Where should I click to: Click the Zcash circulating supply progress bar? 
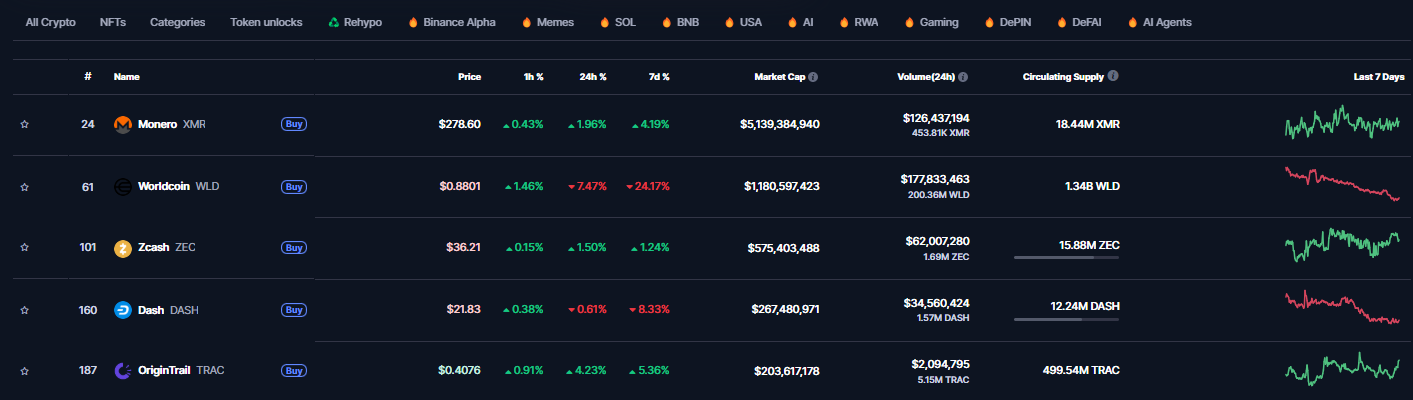pos(1066,258)
